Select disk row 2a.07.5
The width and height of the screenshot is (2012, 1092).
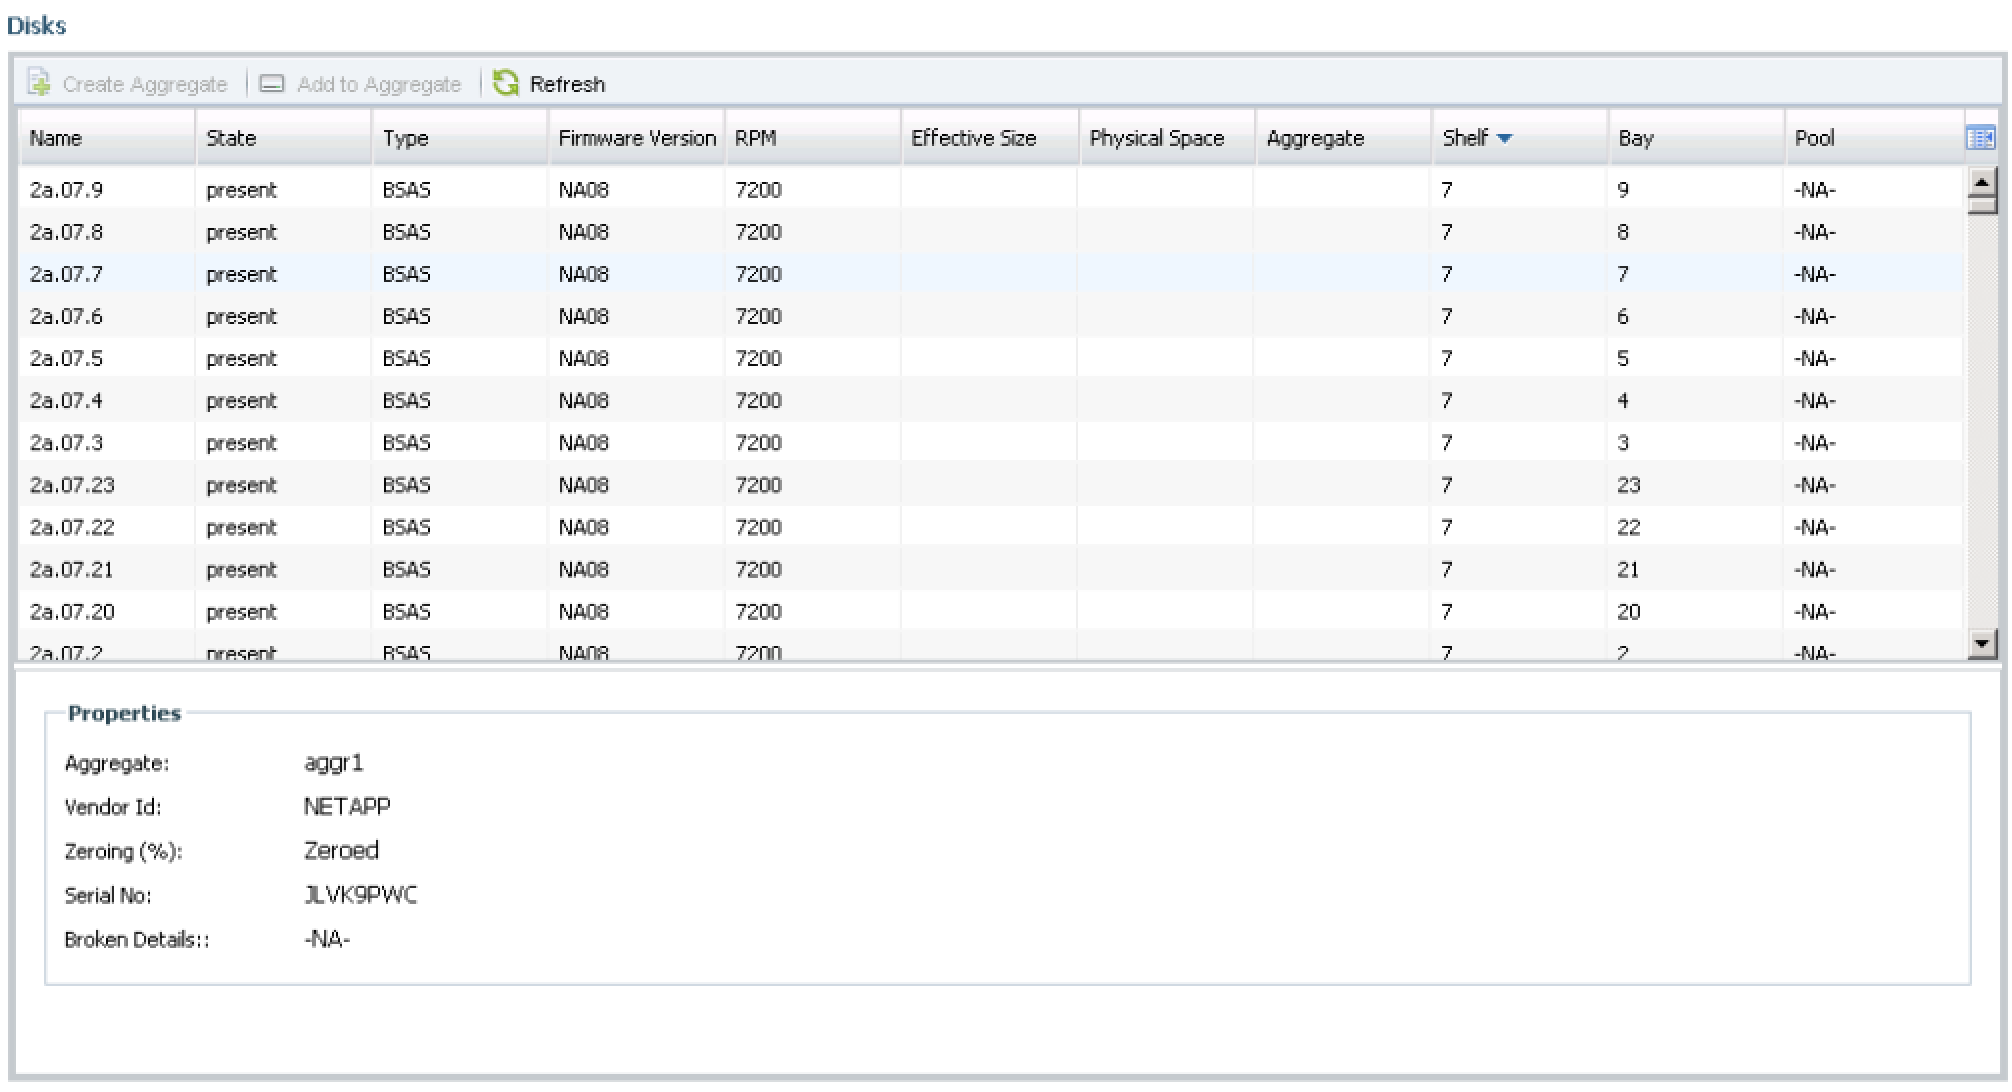pyautogui.click(x=66, y=358)
